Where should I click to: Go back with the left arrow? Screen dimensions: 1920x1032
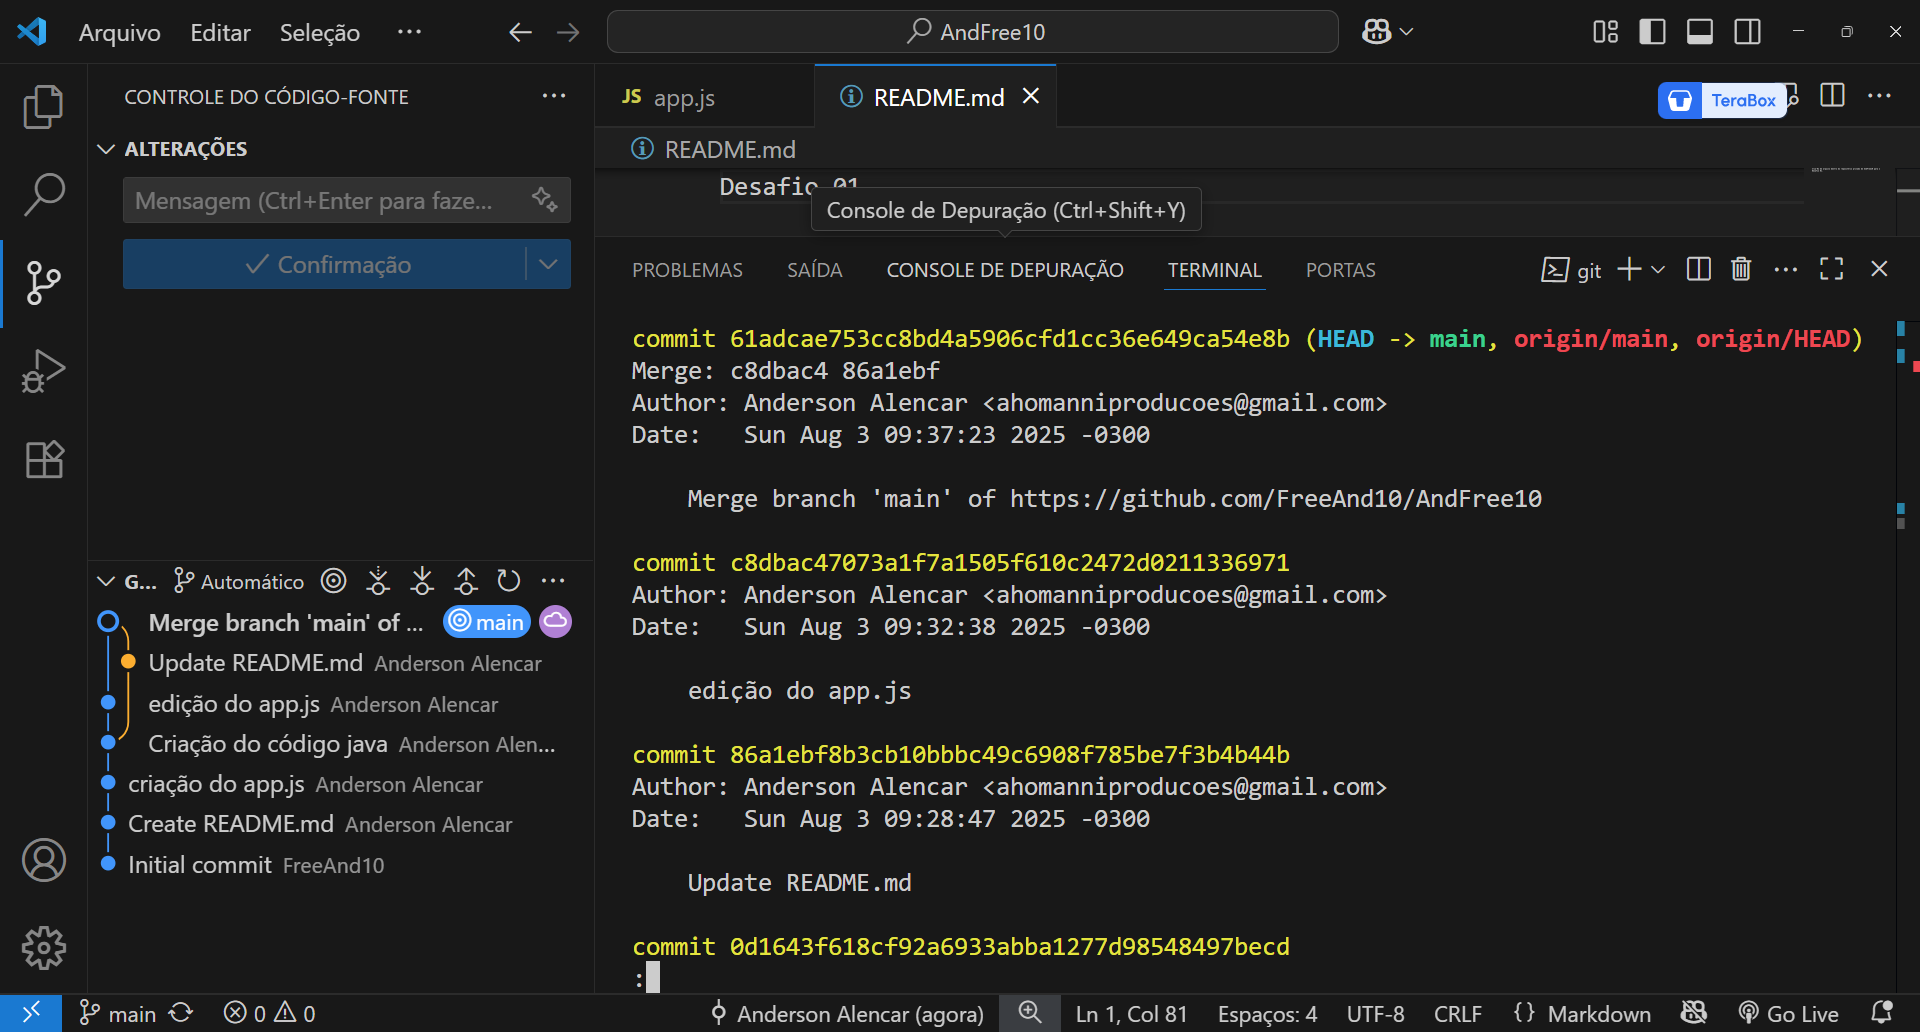(x=520, y=32)
